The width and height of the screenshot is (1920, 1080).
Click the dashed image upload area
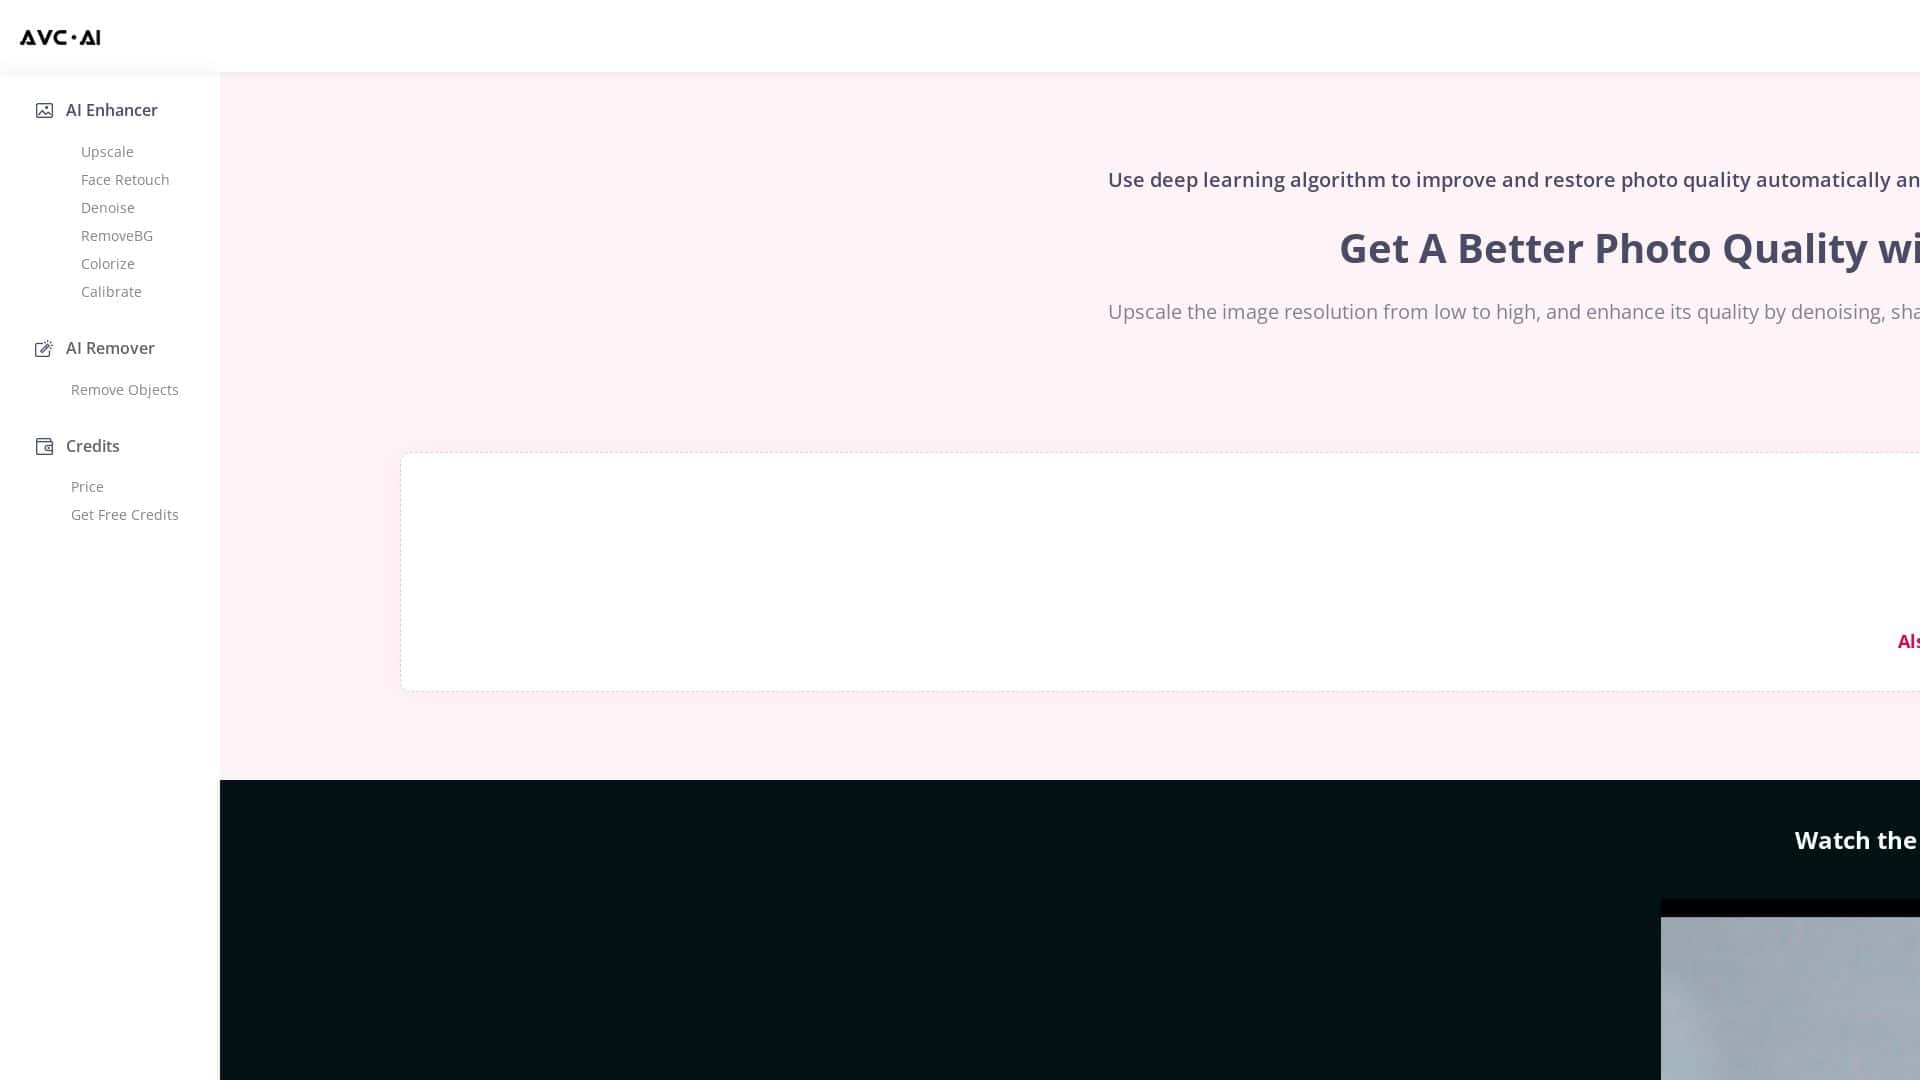point(1100,560)
